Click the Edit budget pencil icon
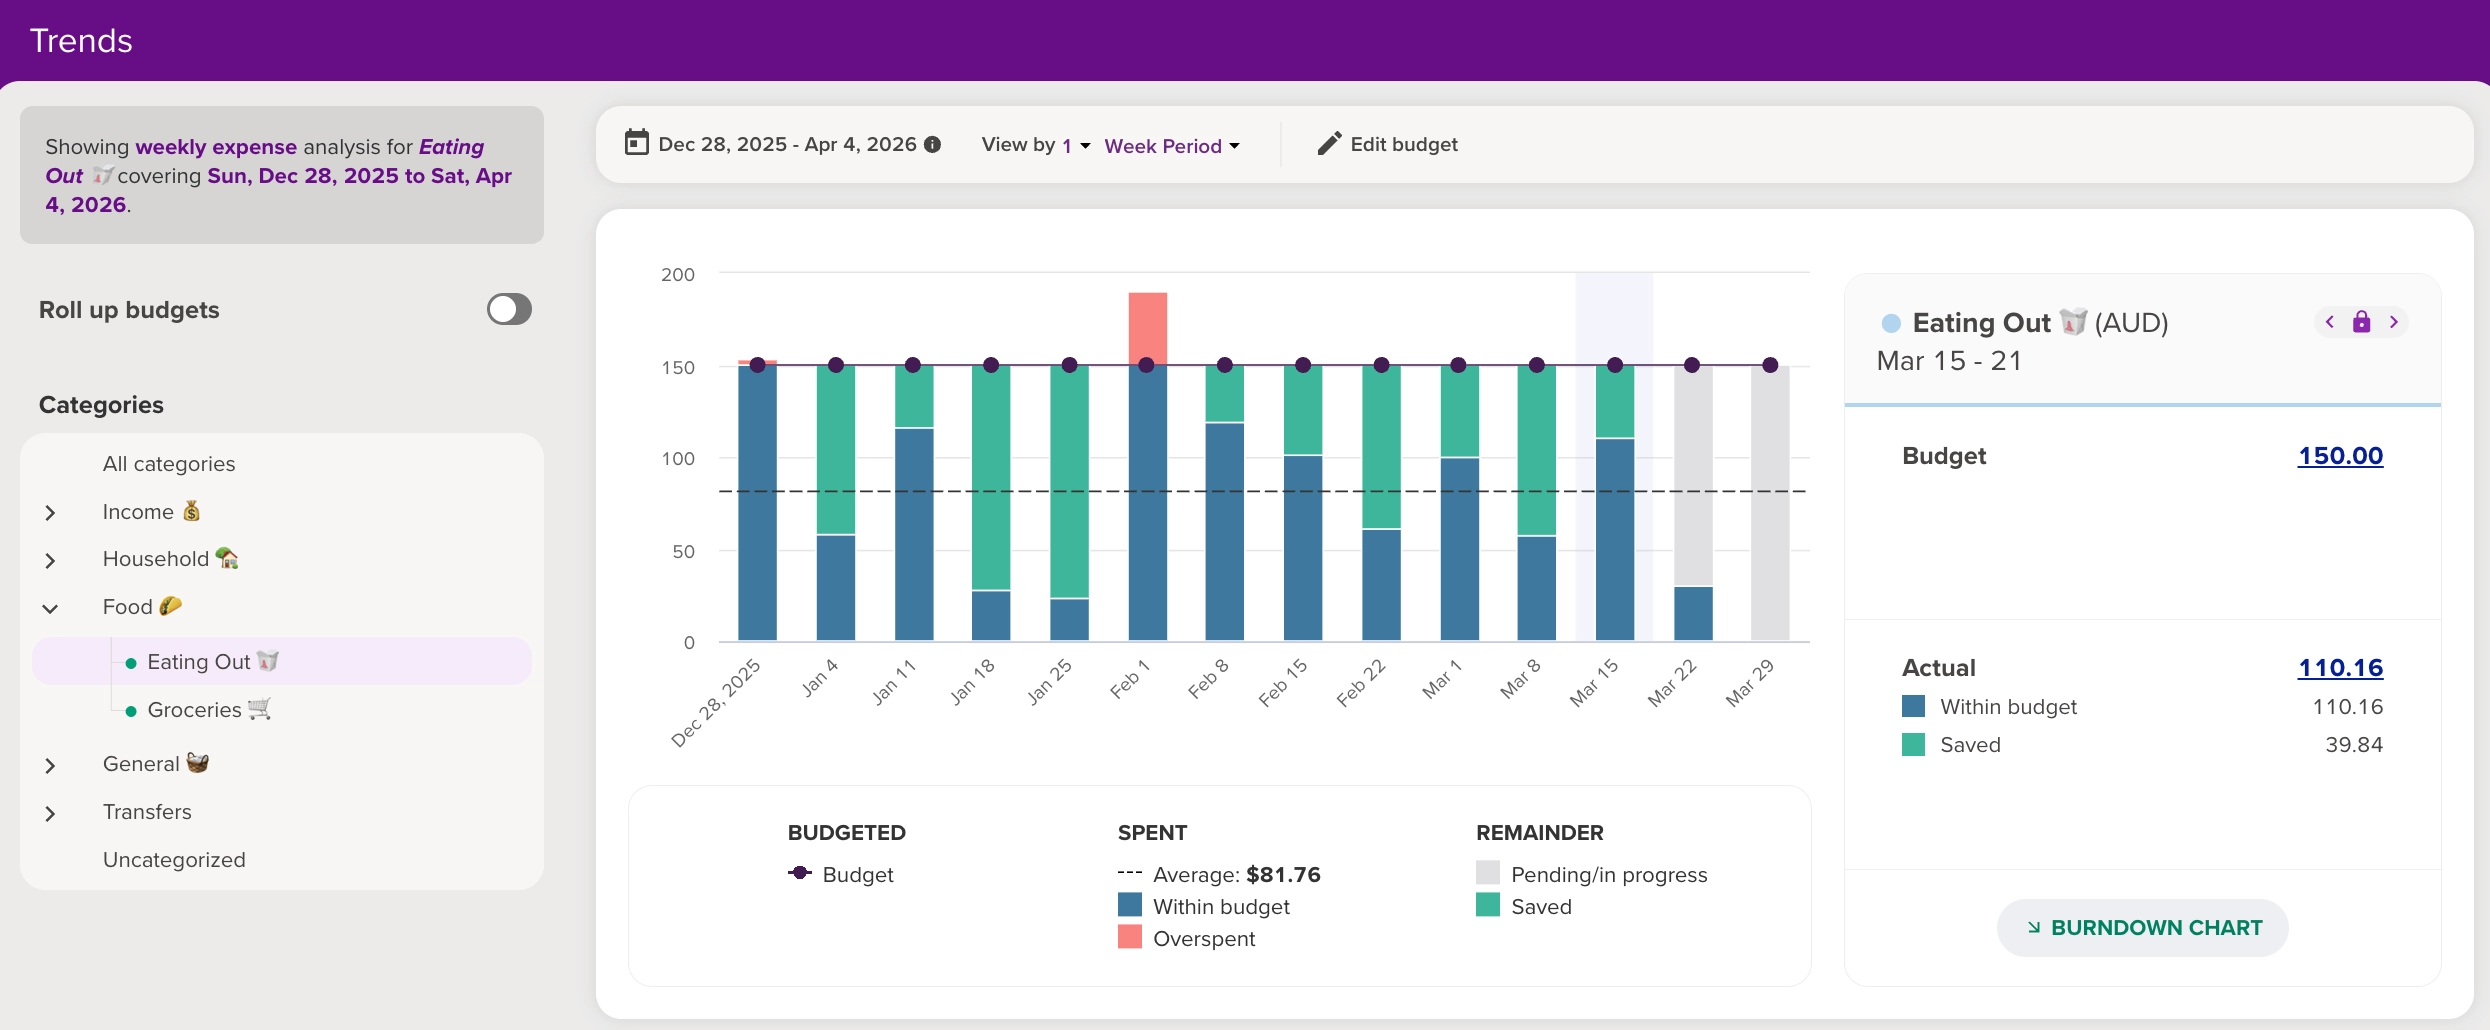 (x=1329, y=144)
